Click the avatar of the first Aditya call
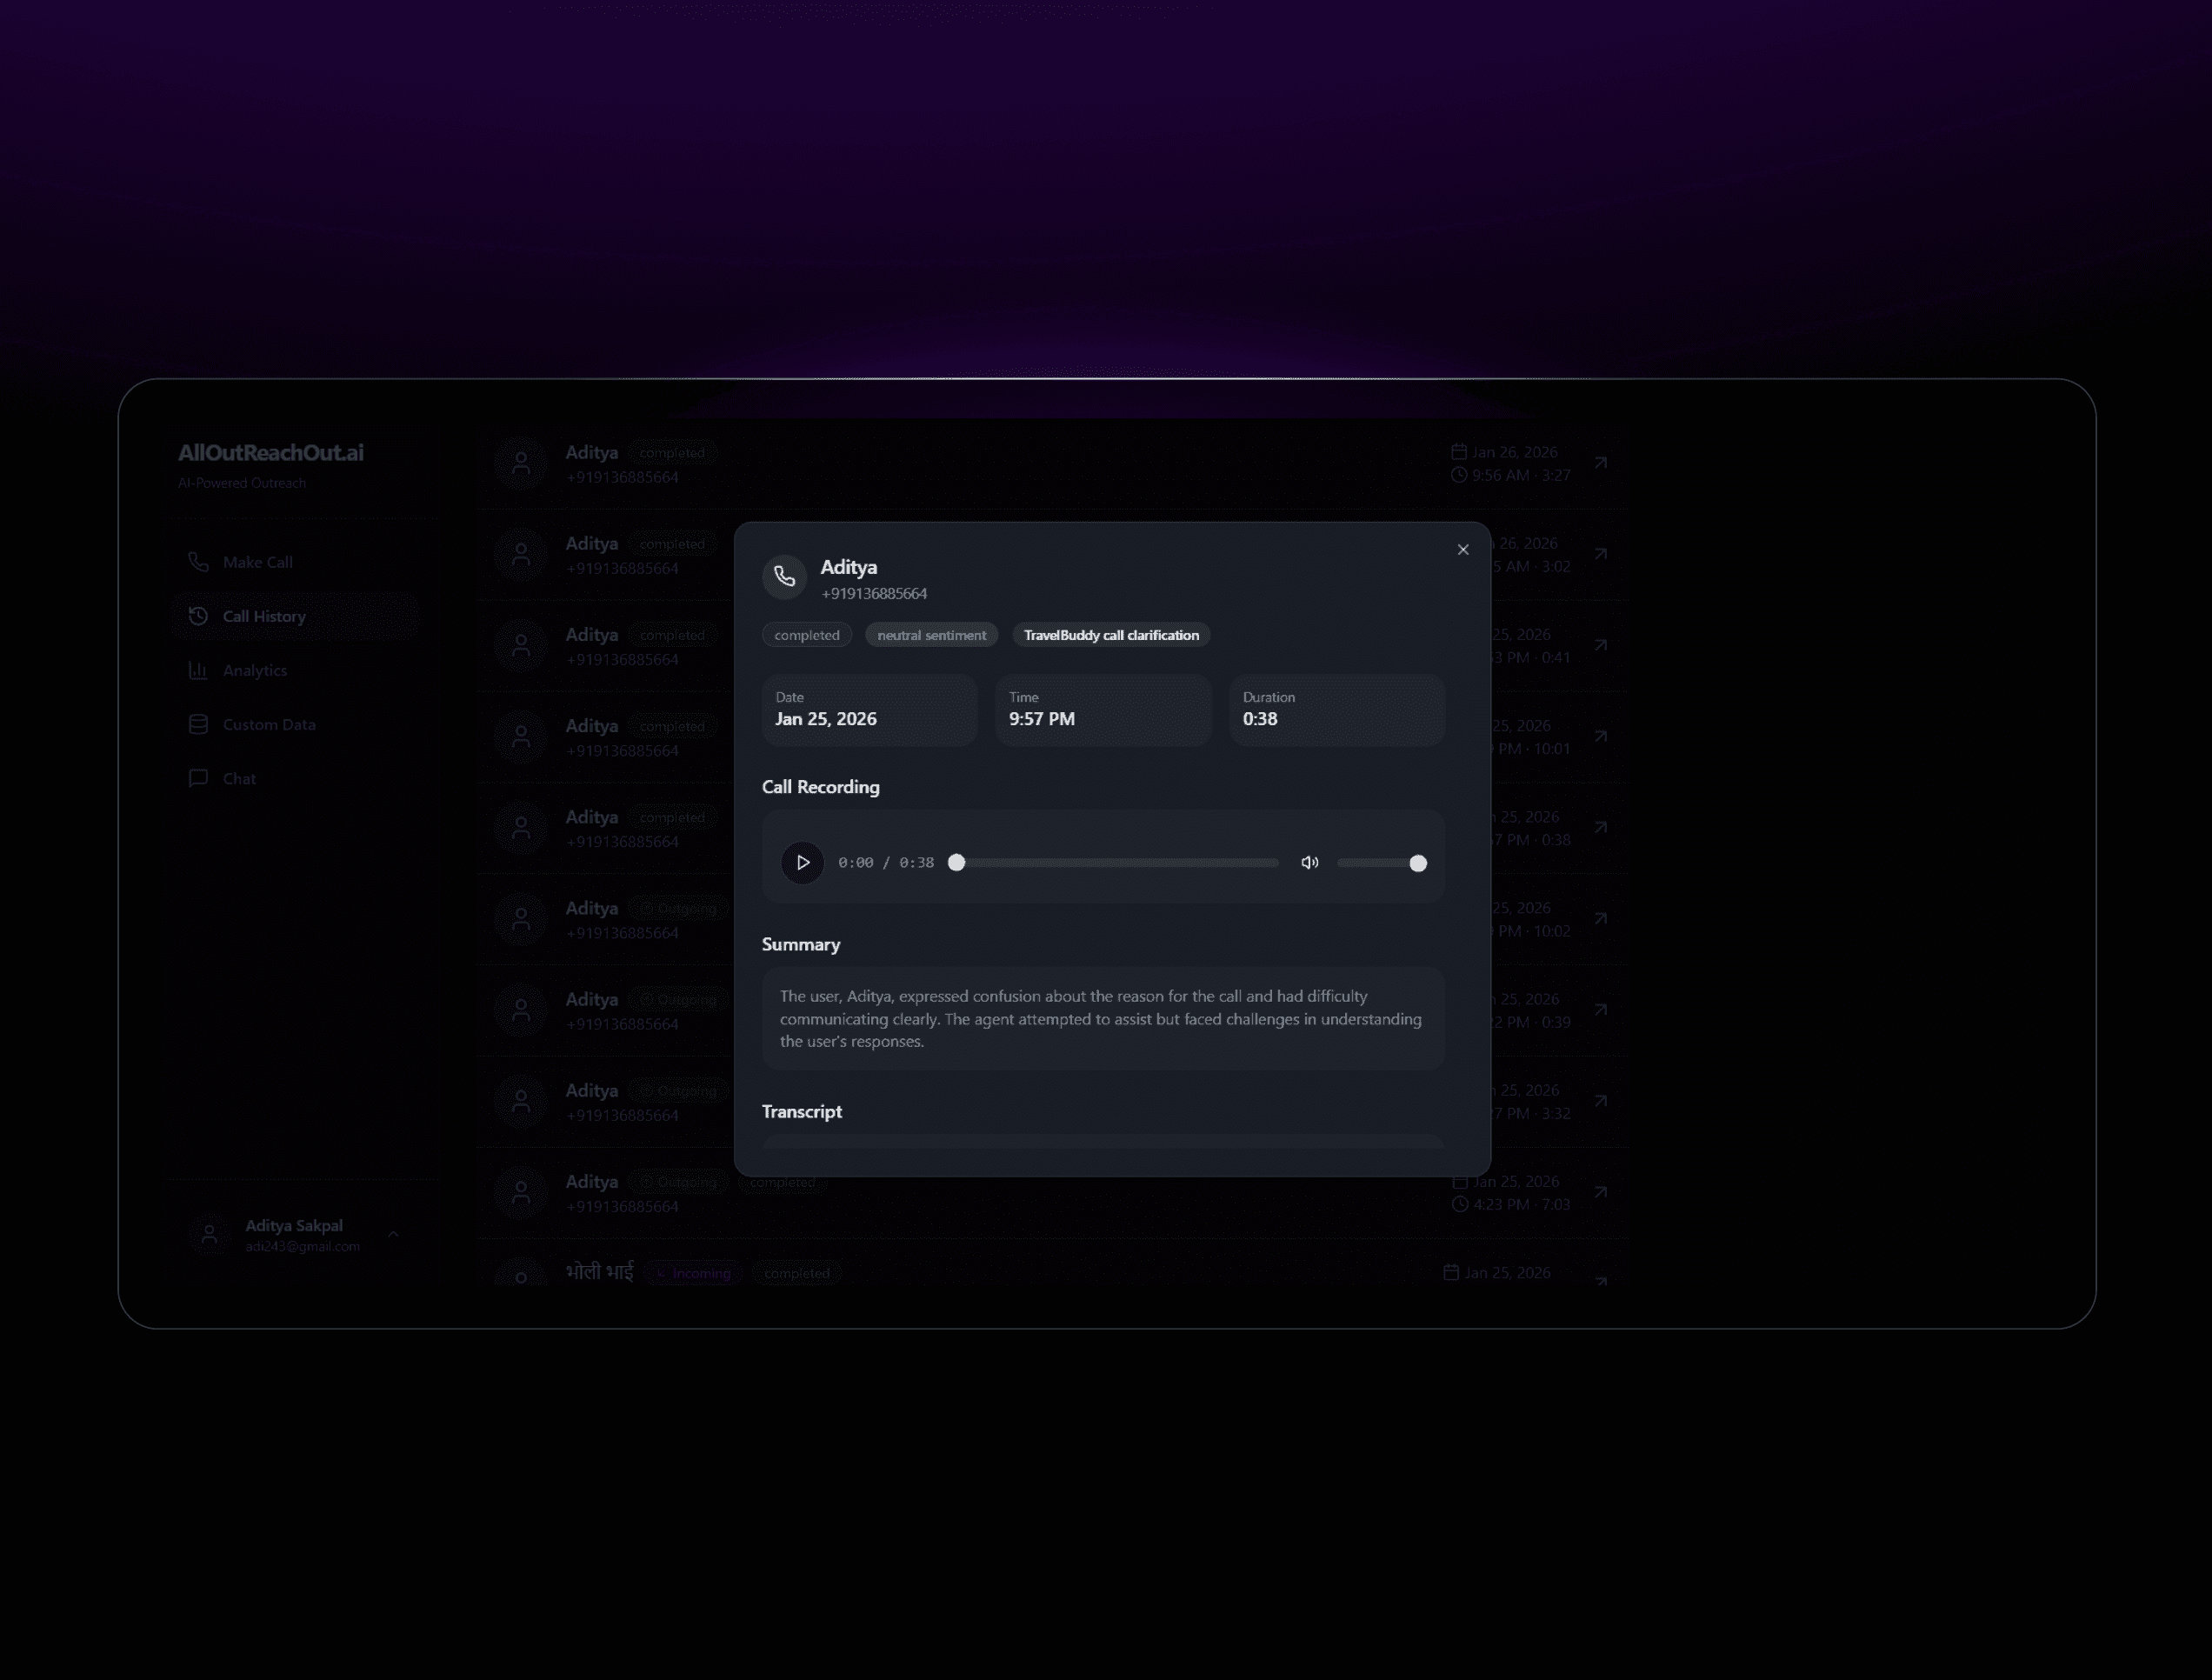Viewport: 2212px width, 1680px height. pyautogui.click(x=521, y=462)
